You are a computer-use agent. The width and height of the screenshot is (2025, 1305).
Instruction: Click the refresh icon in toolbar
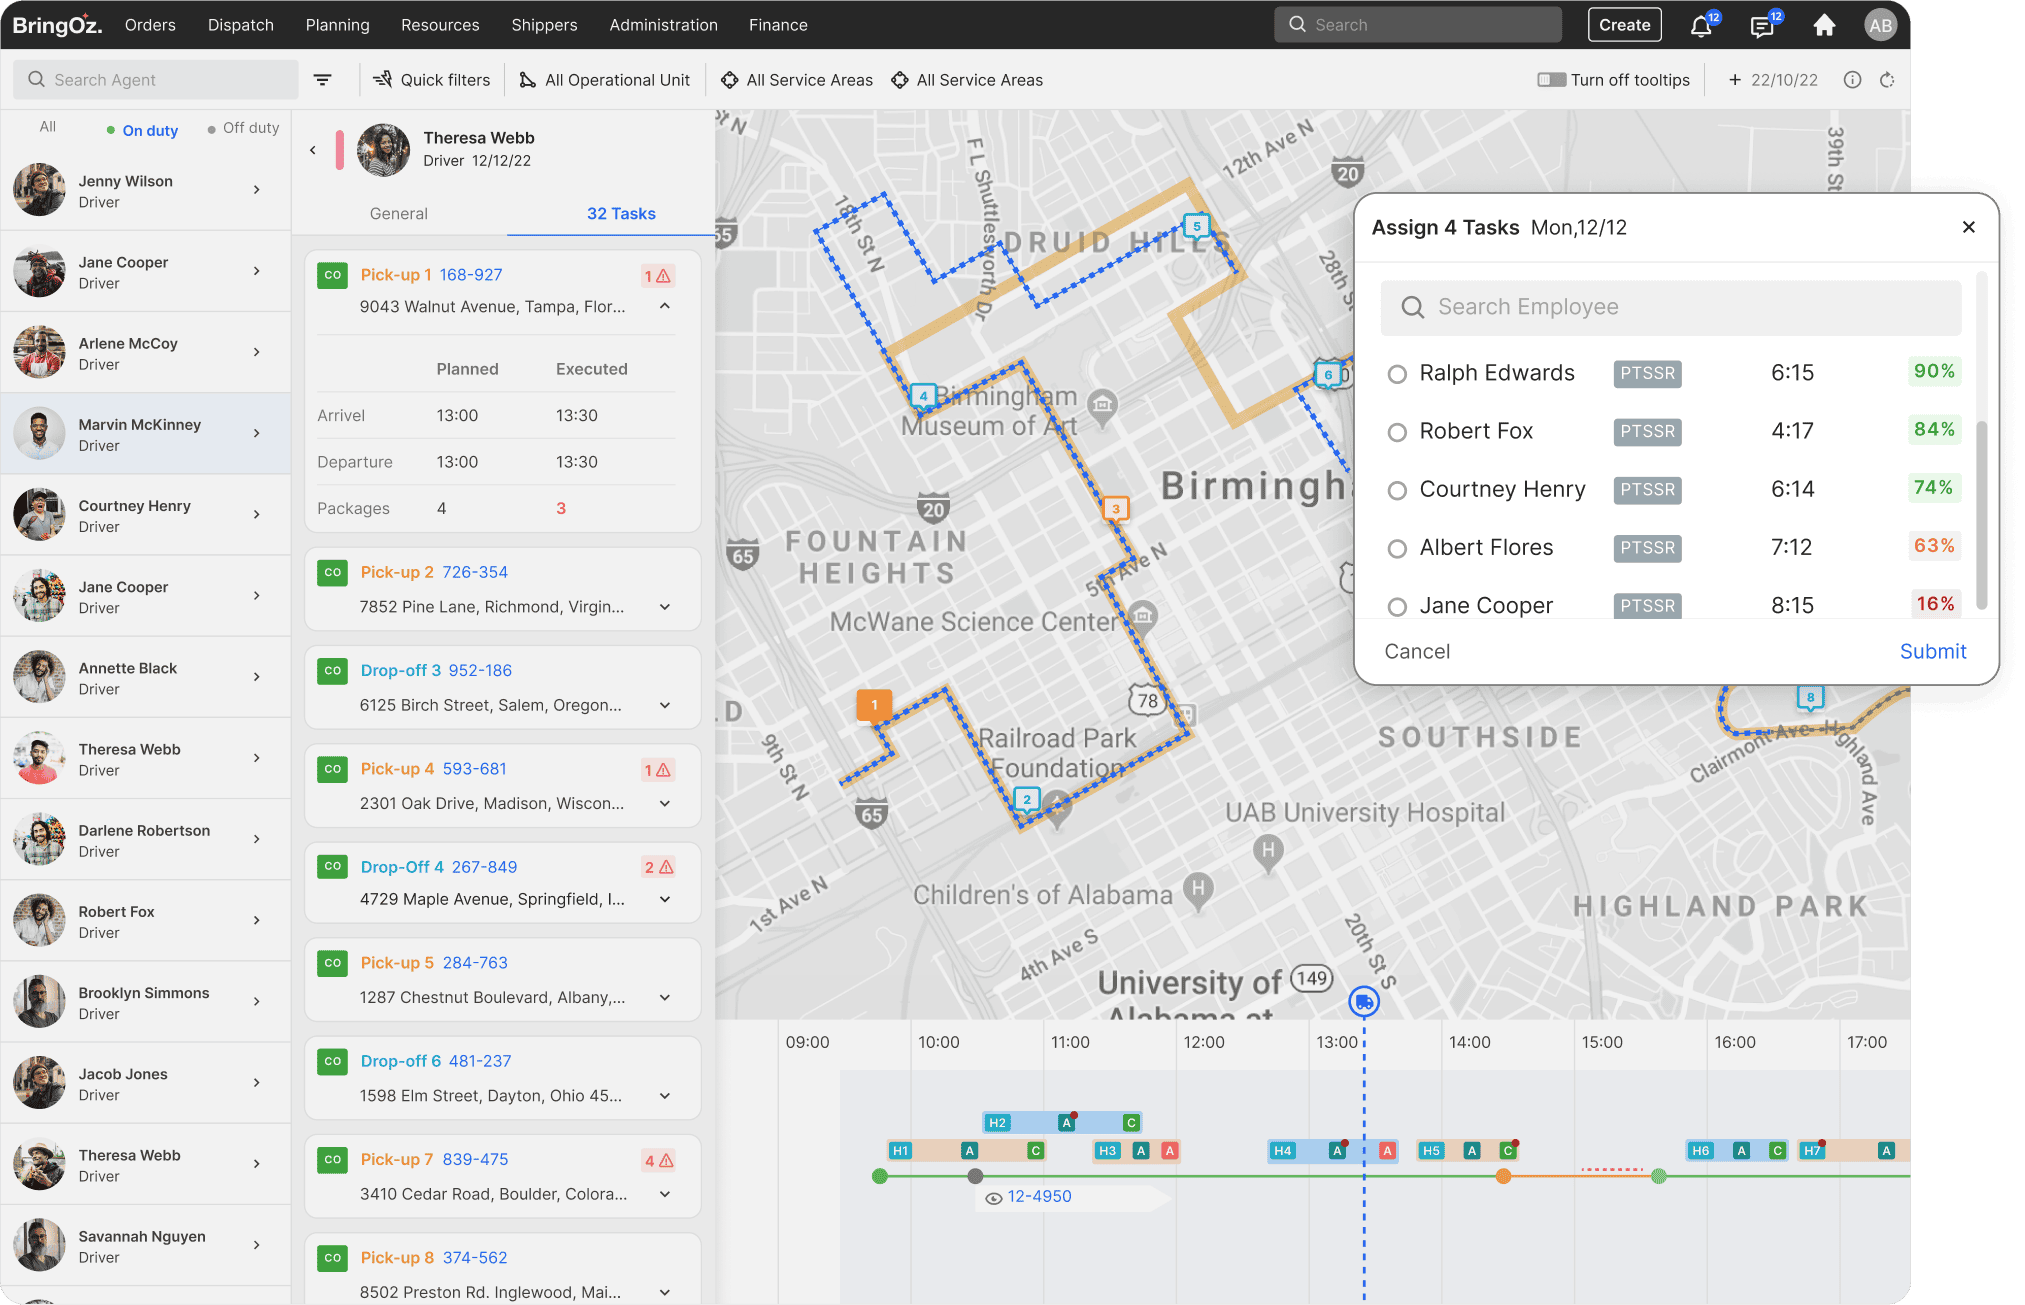tap(1887, 80)
